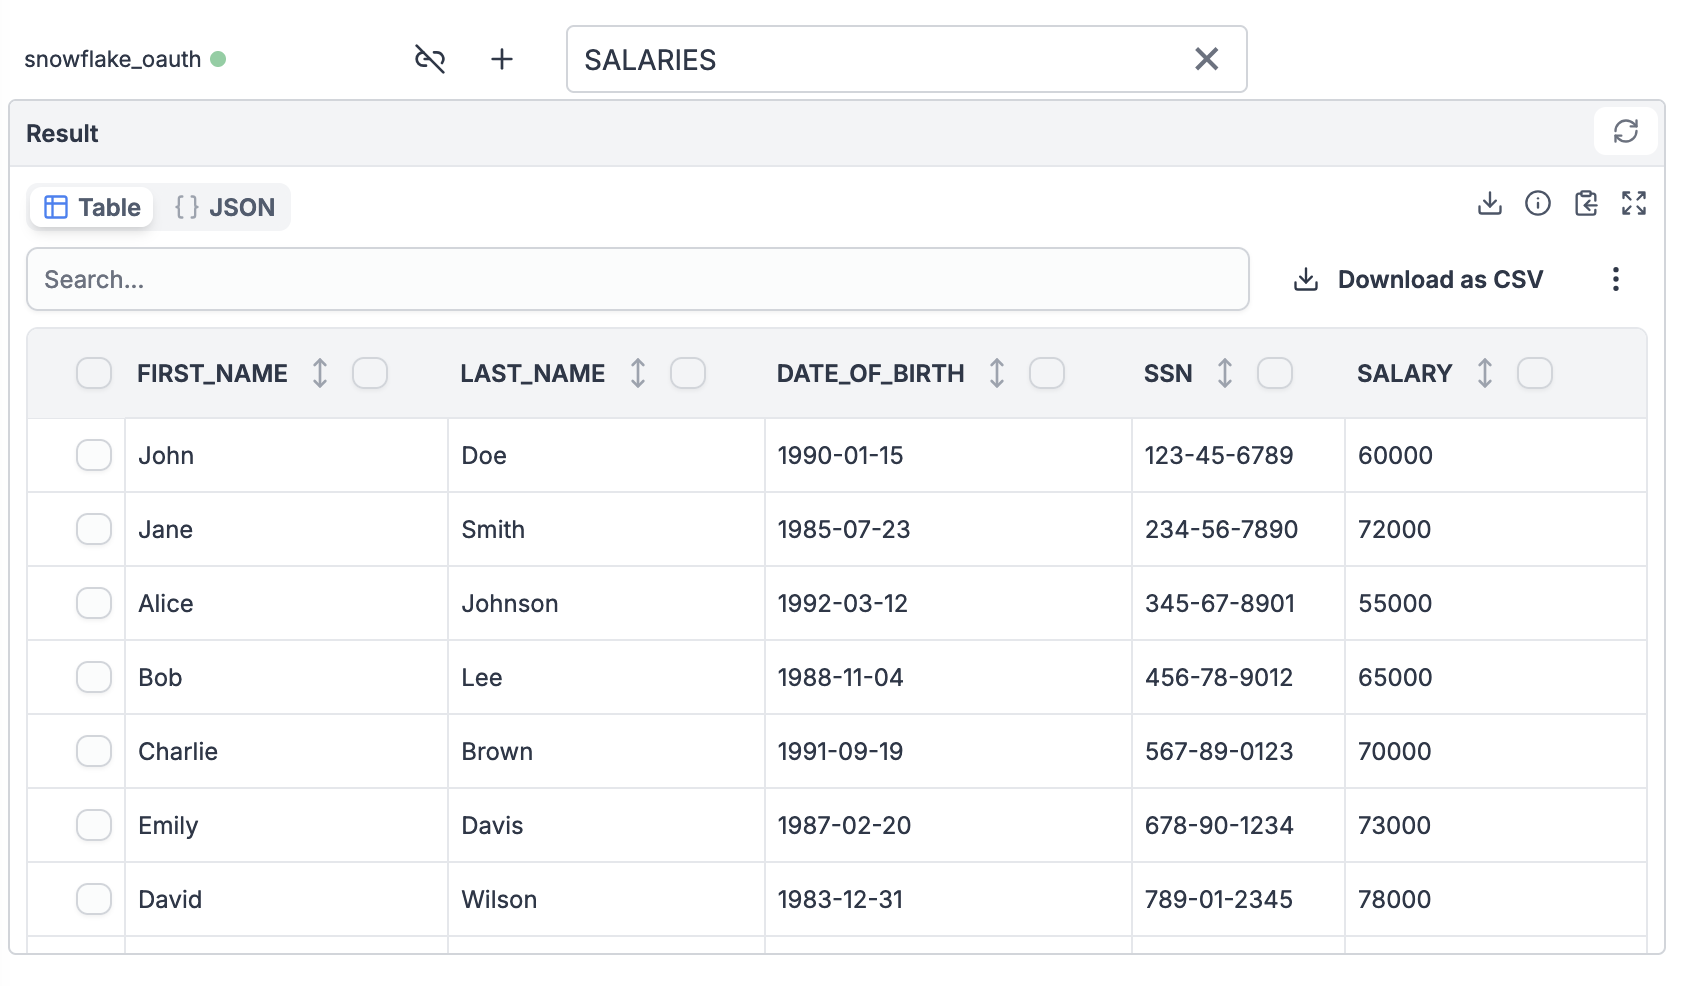This screenshot has width=1682, height=986.
Task: Sort by the FIRST_NAME column arrows
Action: click(320, 374)
